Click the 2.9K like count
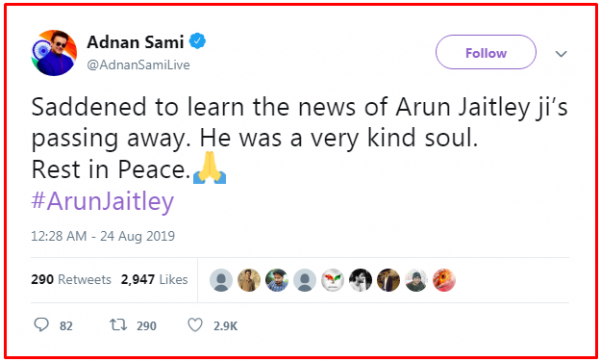 pyautogui.click(x=225, y=326)
